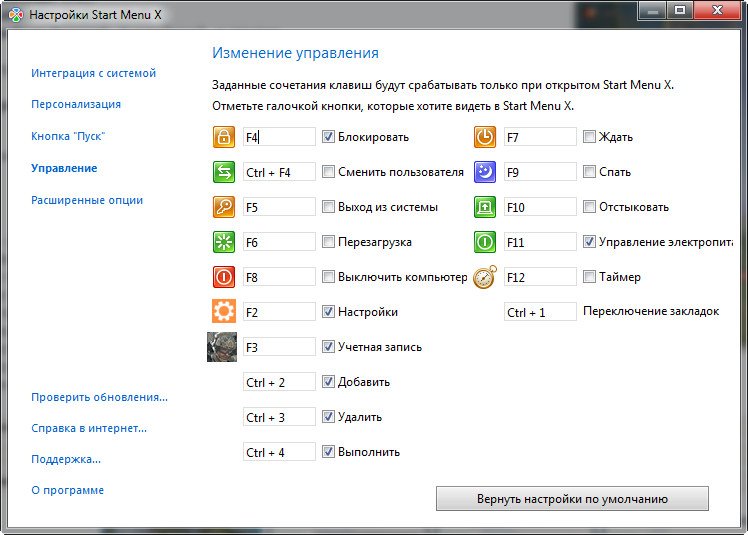The image size is (748, 535).
Task: Click Вернуть настройки по умолчанию button
Action: (572, 499)
